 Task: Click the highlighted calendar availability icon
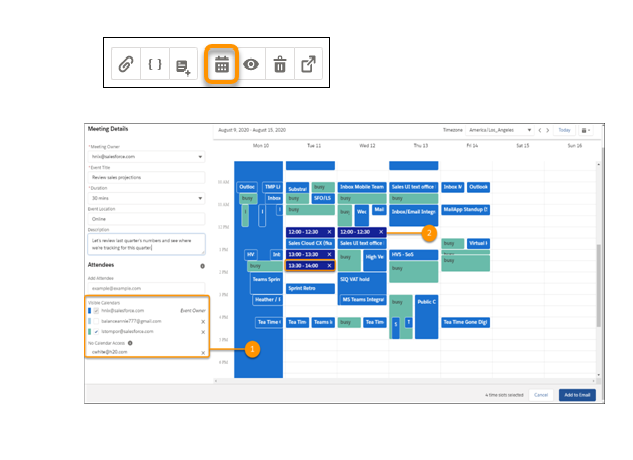(x=222, y=65)
